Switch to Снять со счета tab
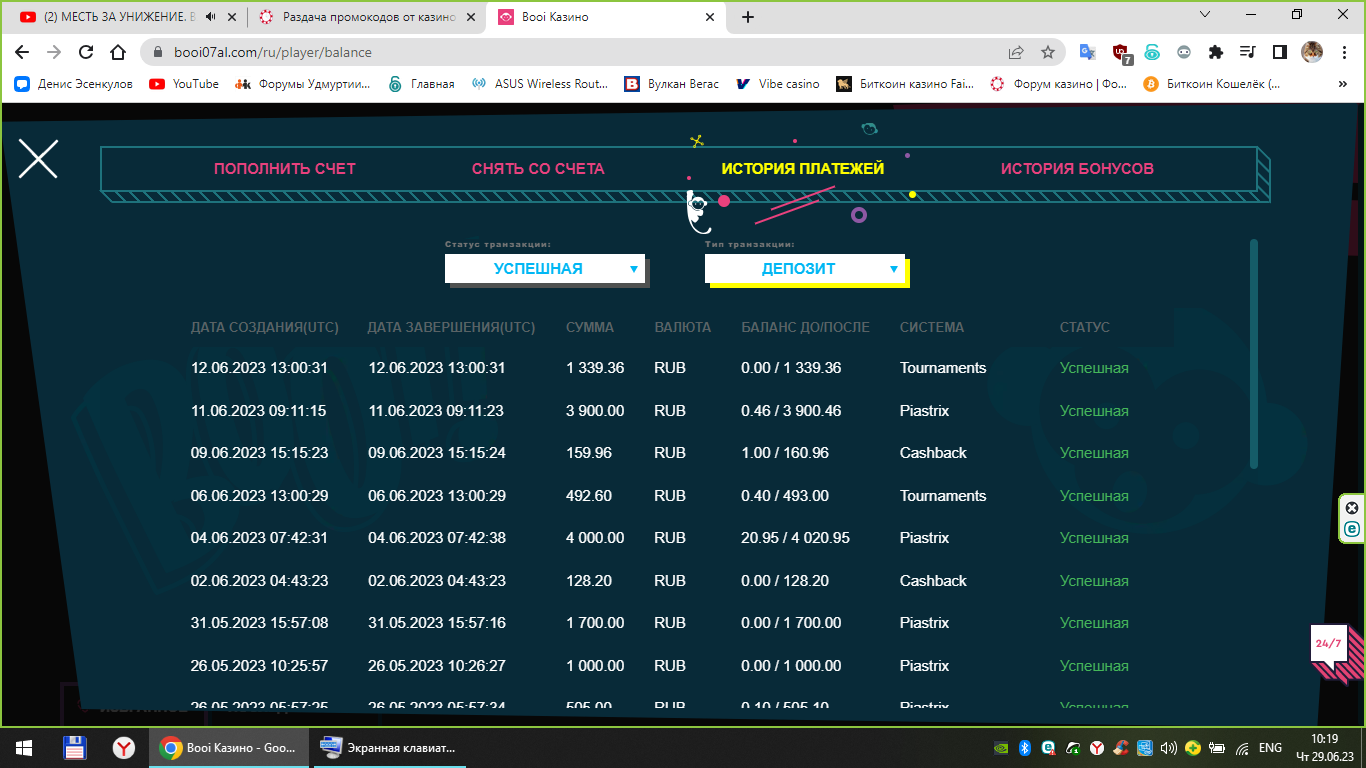1366x768 pixels. tap(538, 169)
